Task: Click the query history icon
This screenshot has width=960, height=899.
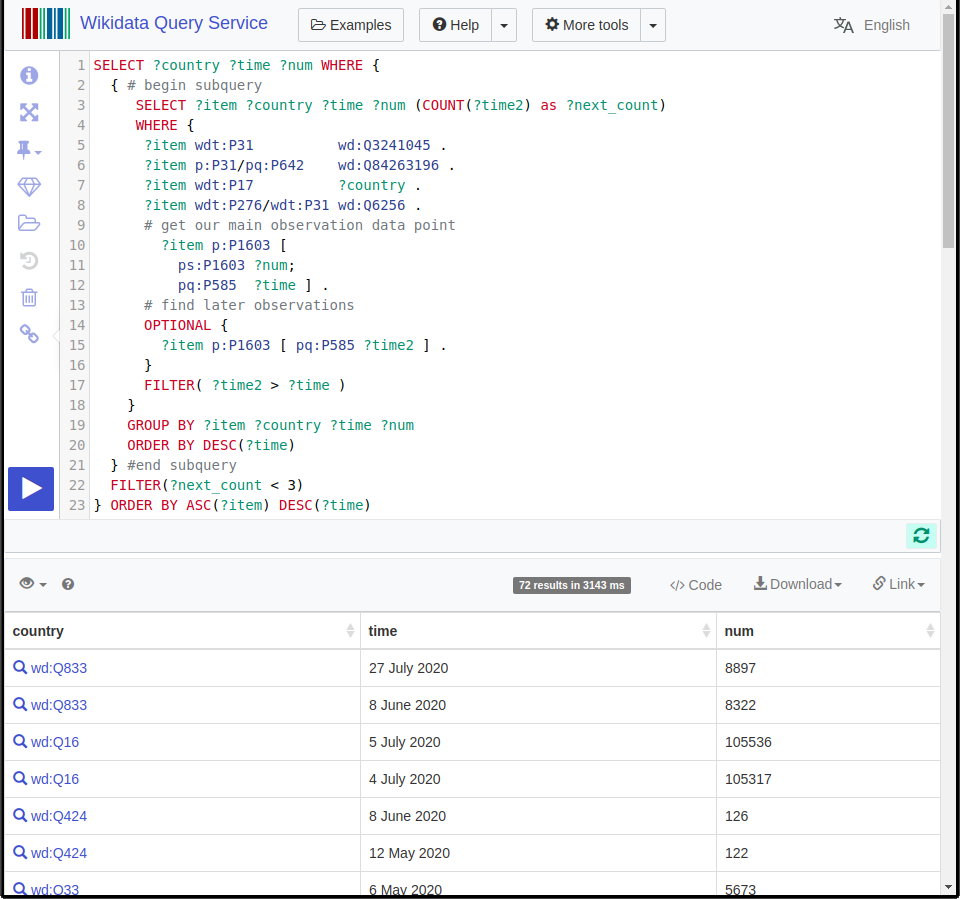Action: coord(29,260)
